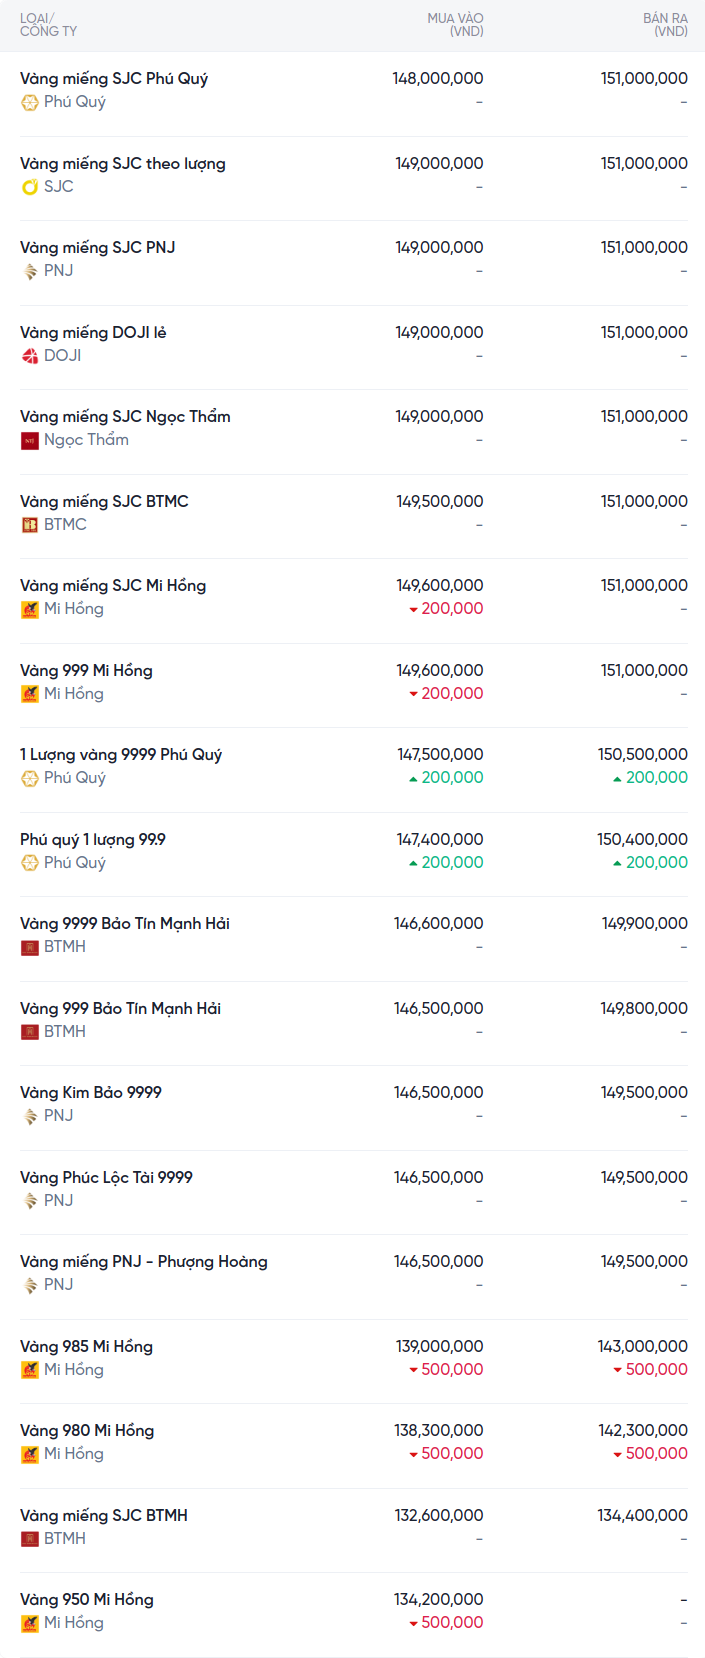Open Vàng miếng DOJI lẻ row title

tap(93, 333)
